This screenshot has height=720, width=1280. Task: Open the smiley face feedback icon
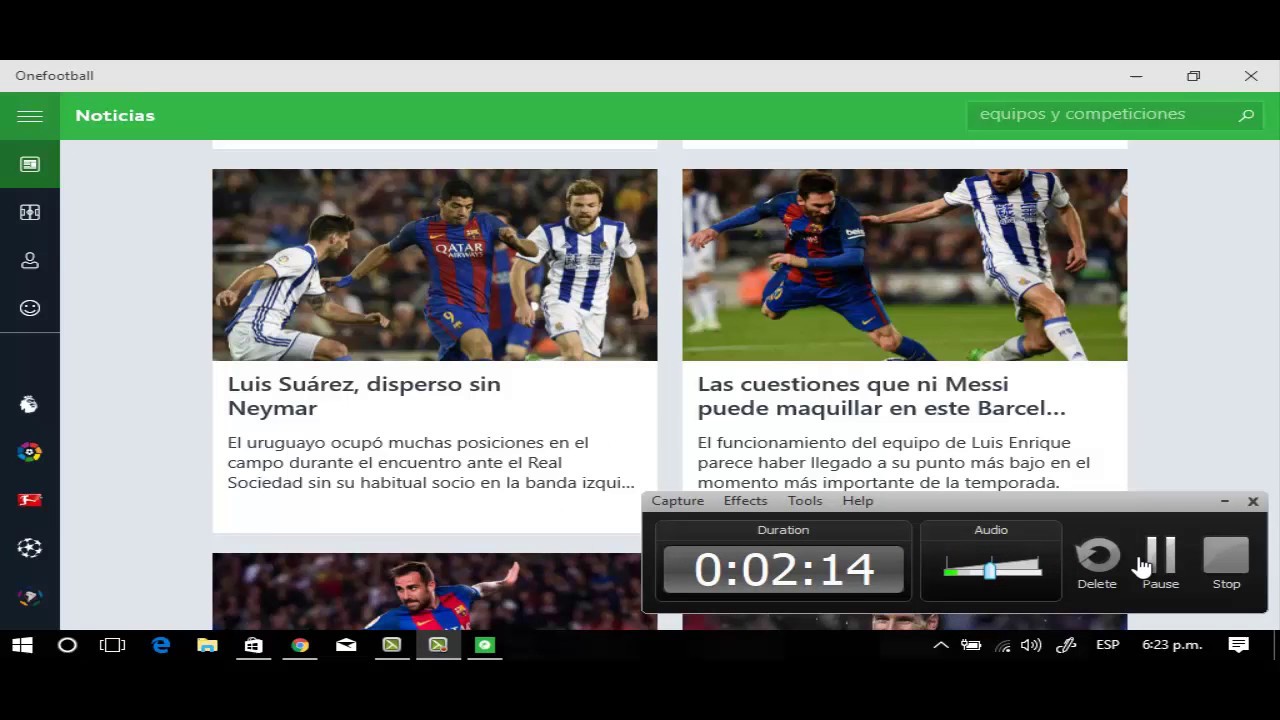[30, 308]
